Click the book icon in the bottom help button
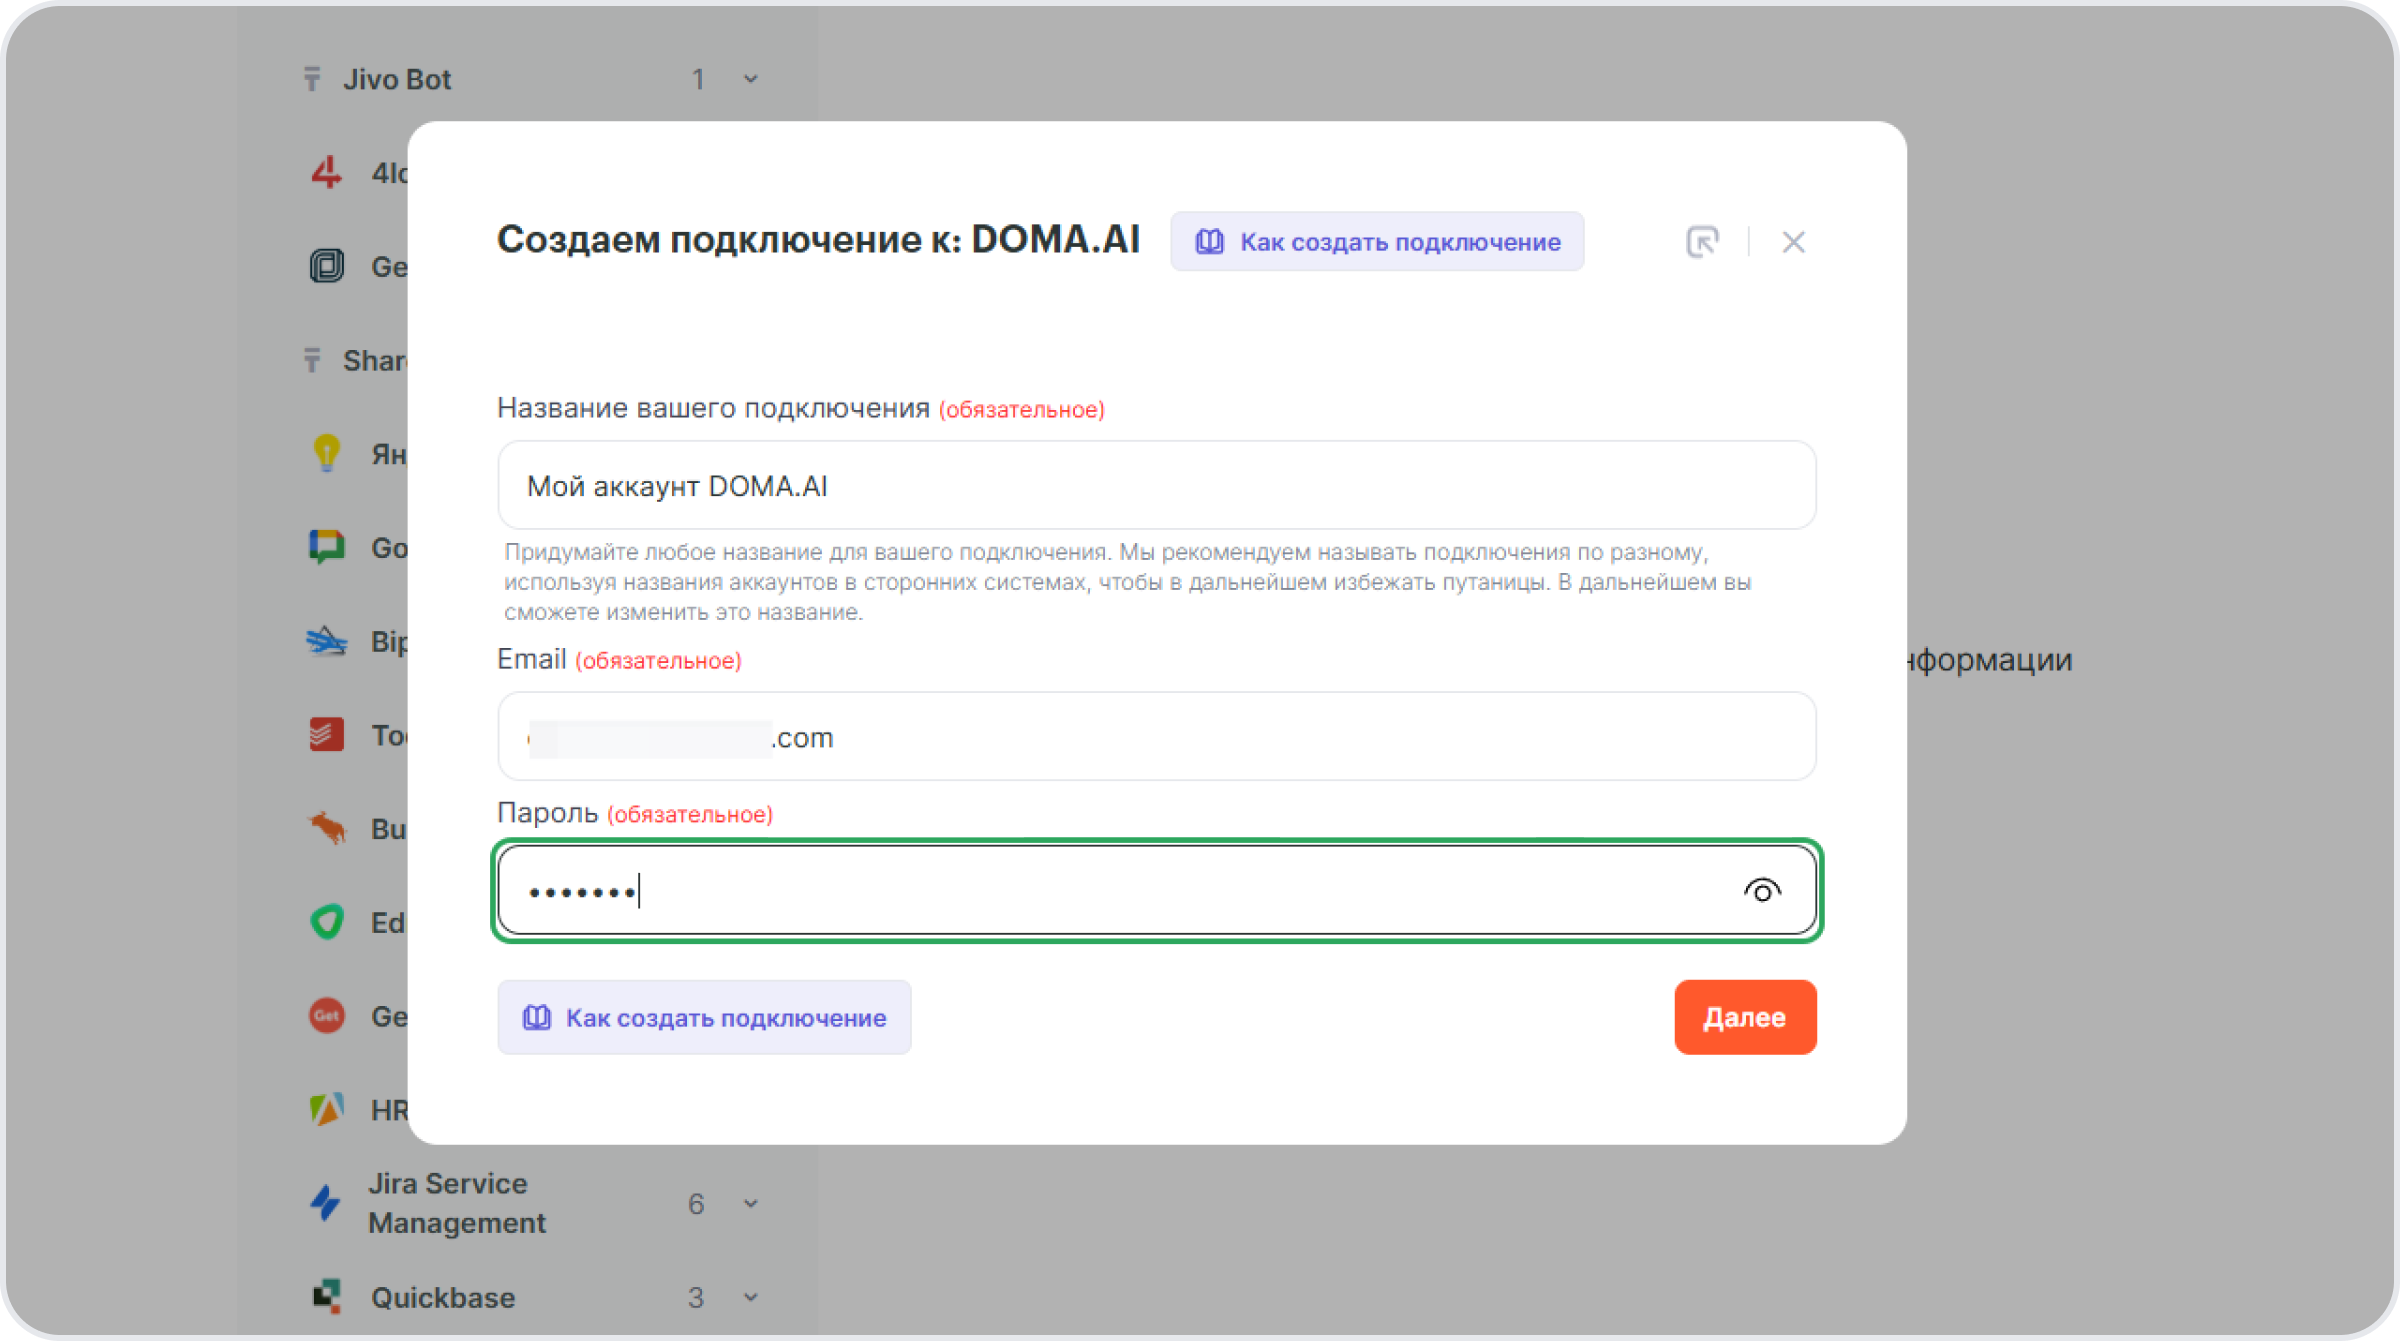 click(x=537, y=1017)
